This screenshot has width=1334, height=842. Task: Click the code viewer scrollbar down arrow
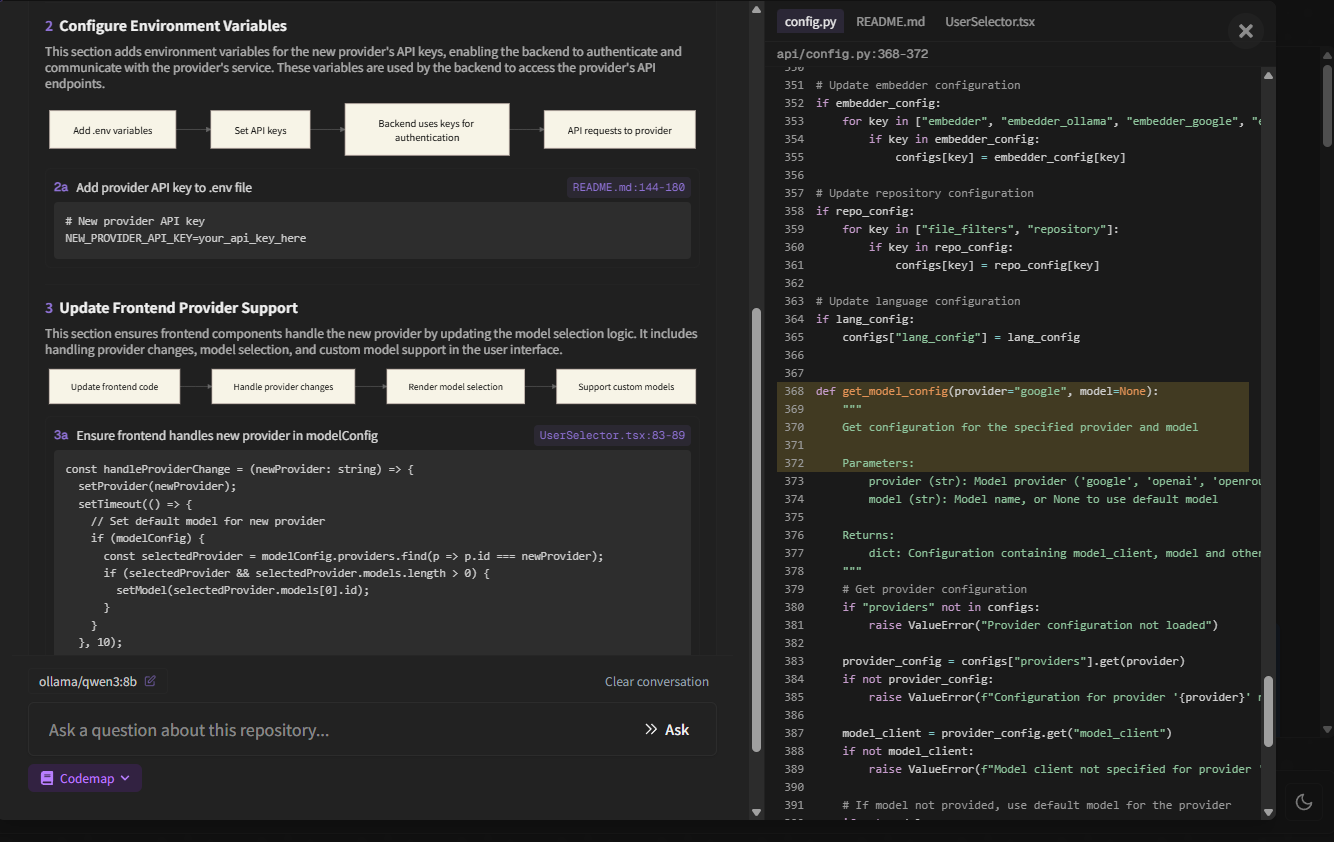click(x=1268, y=811)
